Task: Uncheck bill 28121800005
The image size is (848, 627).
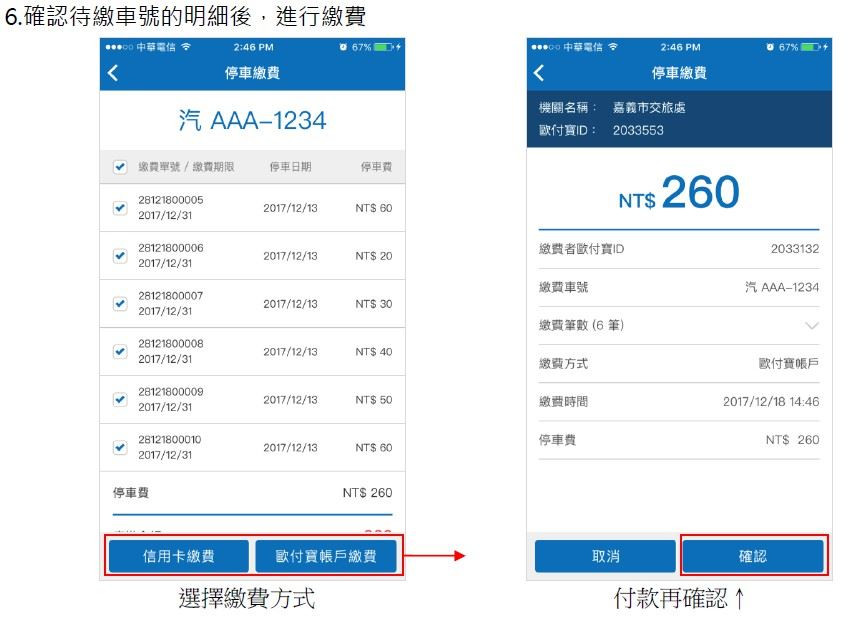Action: 120,207
